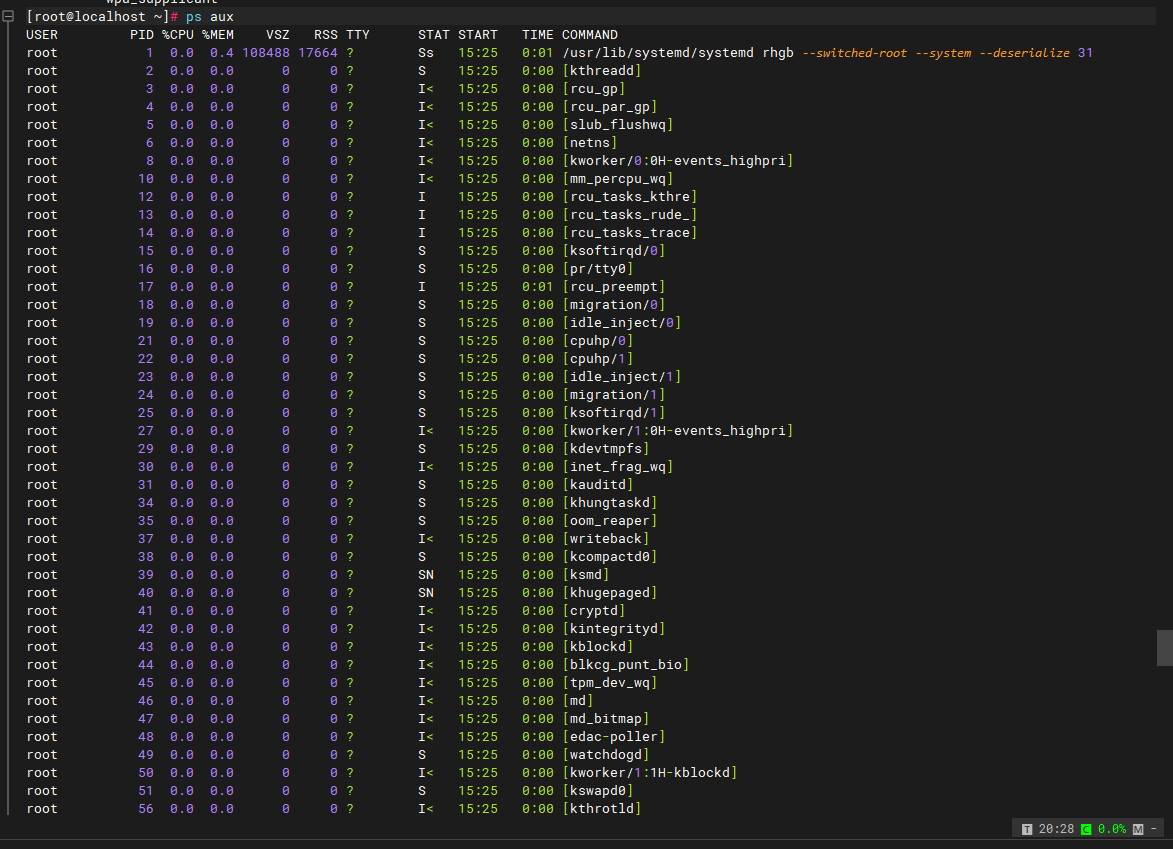Screen dimensions: 1173x849
Task: Click the START column header
Action: pyautogui.click(x=478, y=35)
